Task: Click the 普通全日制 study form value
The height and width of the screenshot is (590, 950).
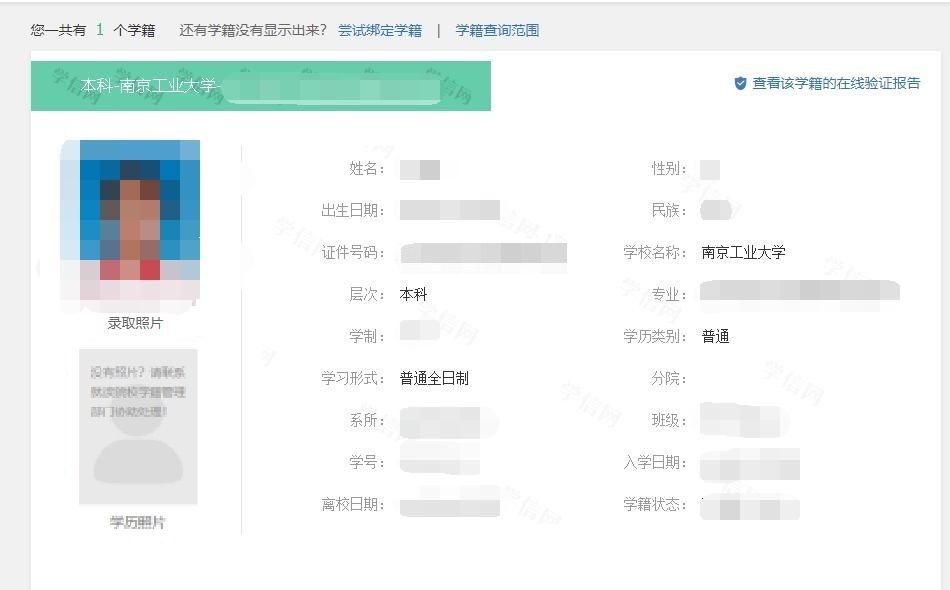Action: [434, 378]
